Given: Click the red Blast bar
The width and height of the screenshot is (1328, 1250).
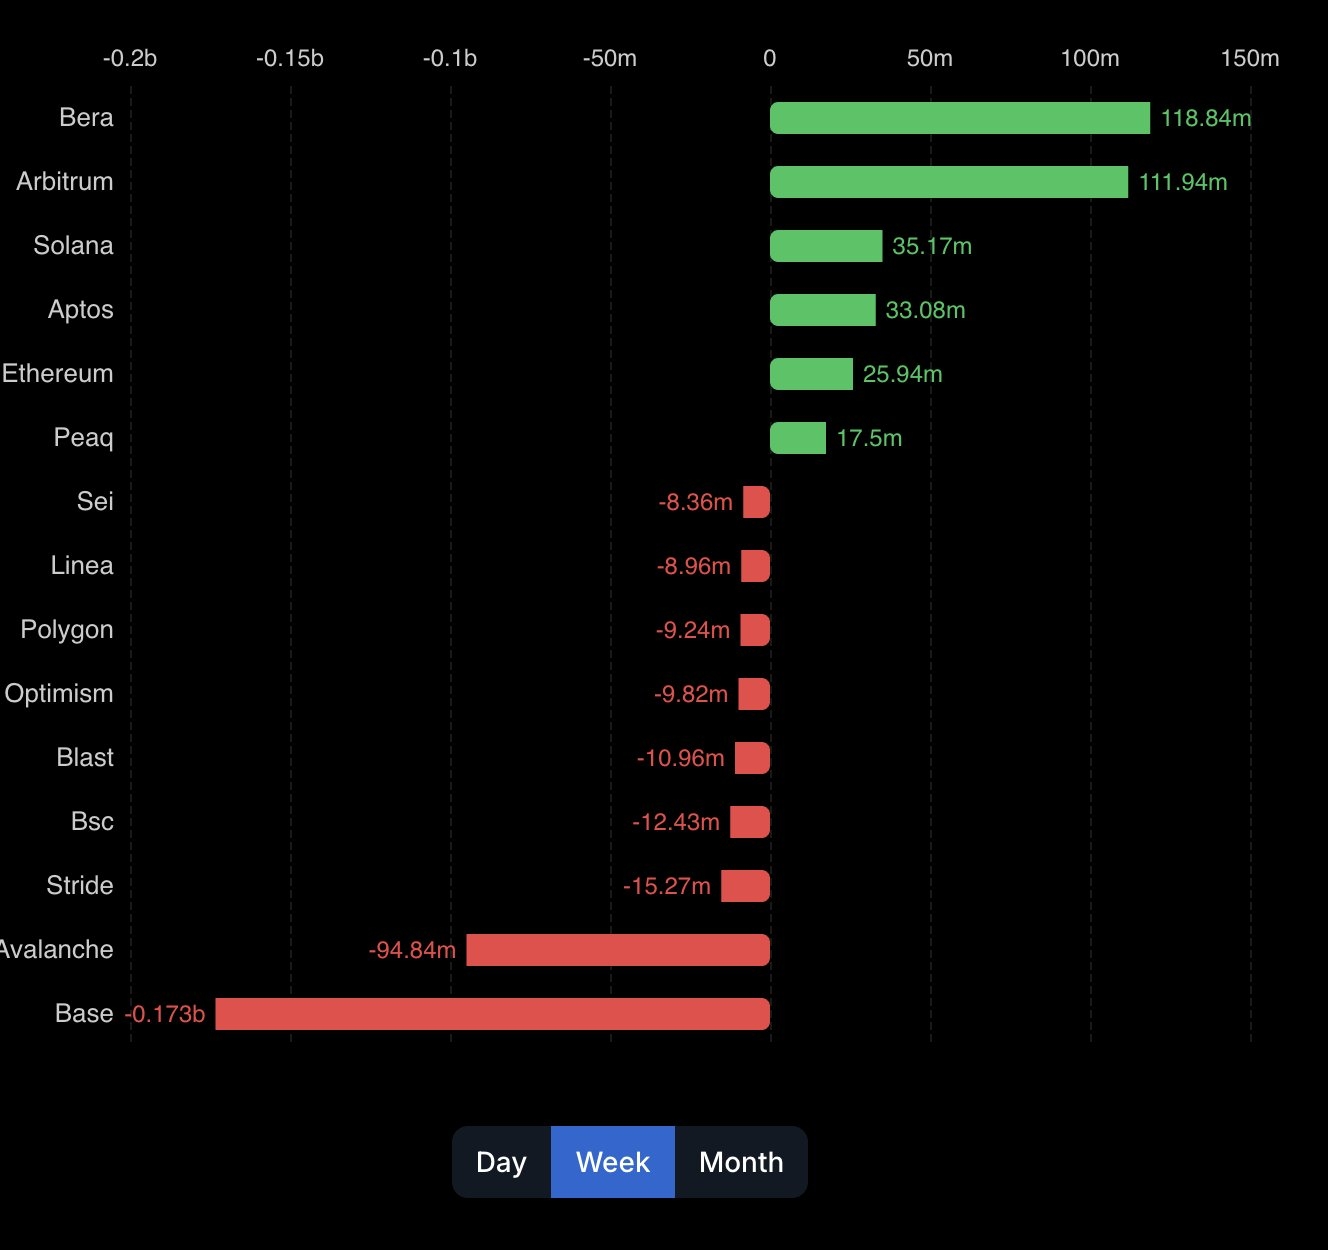Looking at the screenshot, I should pos(752,758).
